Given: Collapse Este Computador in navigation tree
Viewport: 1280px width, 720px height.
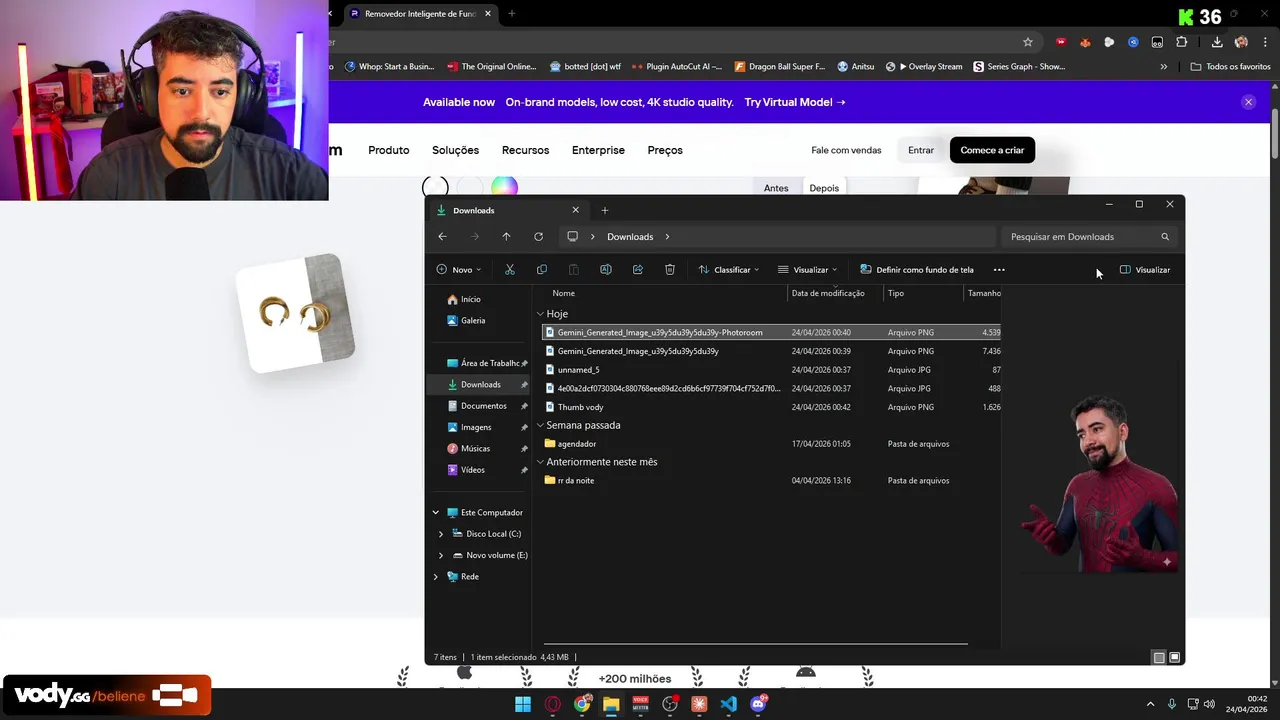Looking at the screenshot, I should [435, 513].
